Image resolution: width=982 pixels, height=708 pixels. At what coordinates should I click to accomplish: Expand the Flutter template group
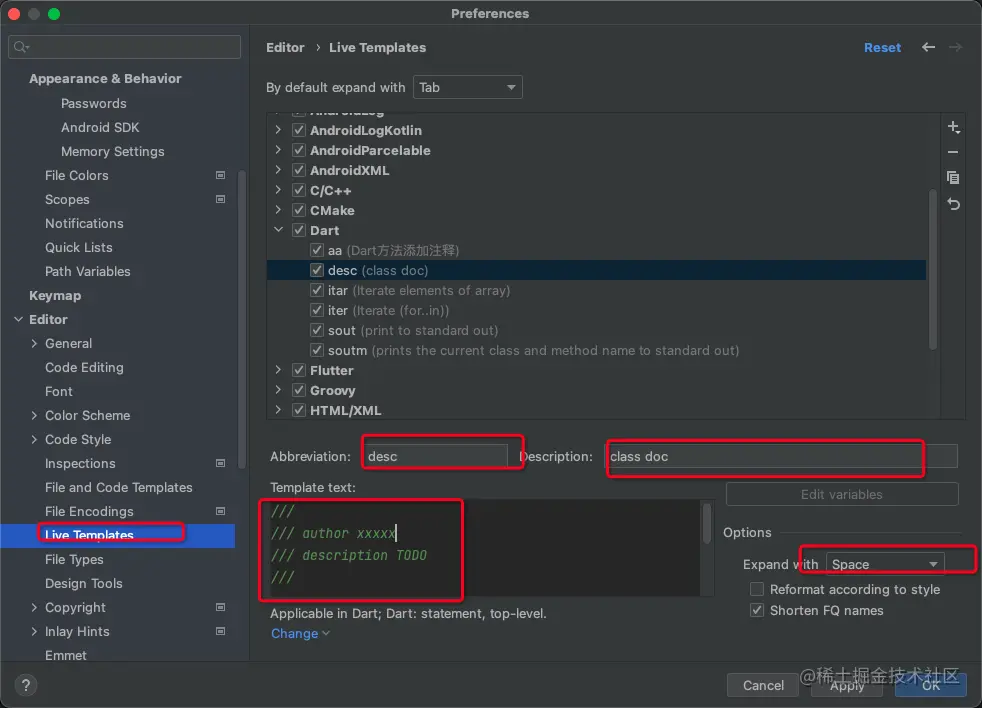point(278,370)
